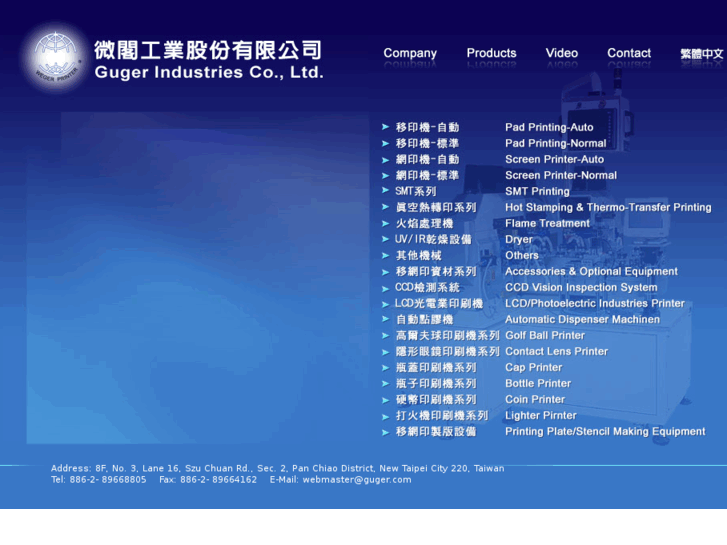The image size is (727, 545).
Task: Click arrow bullet beside 網印機-自動
Action: [x=385, y=160]
